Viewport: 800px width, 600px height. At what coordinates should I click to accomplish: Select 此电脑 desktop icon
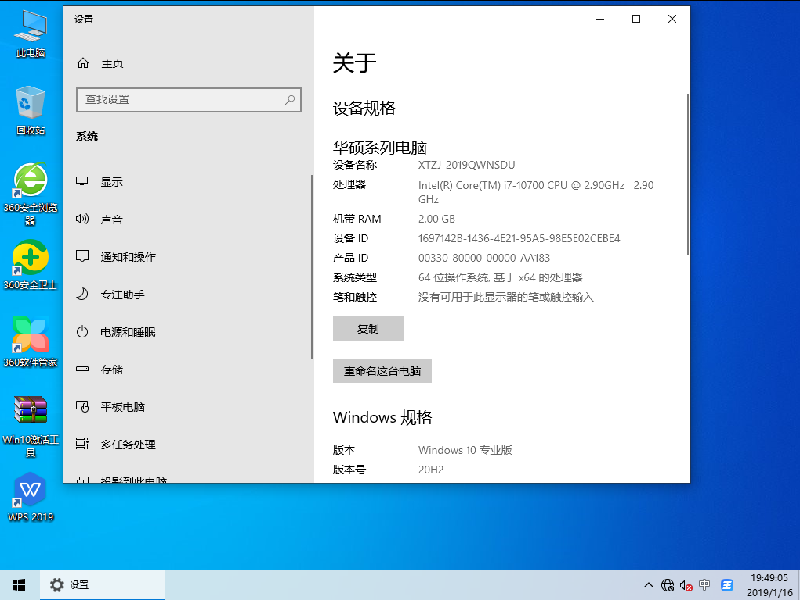[31, 34]
